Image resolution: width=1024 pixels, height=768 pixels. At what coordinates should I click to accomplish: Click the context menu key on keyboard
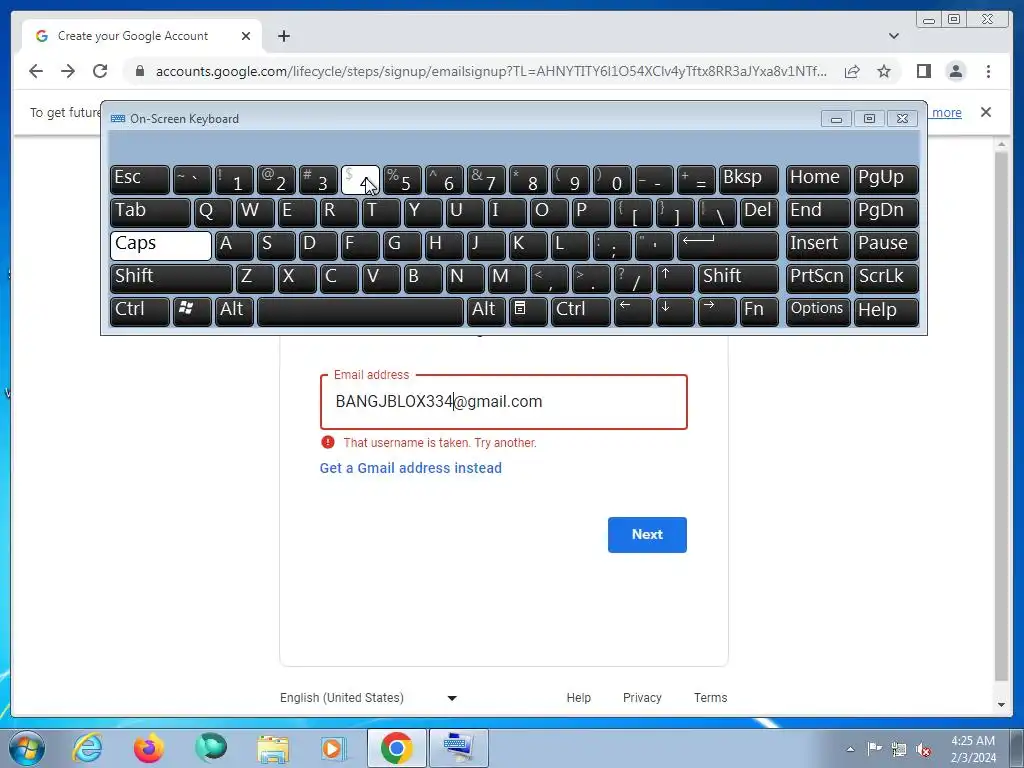(x=528, y=311)
